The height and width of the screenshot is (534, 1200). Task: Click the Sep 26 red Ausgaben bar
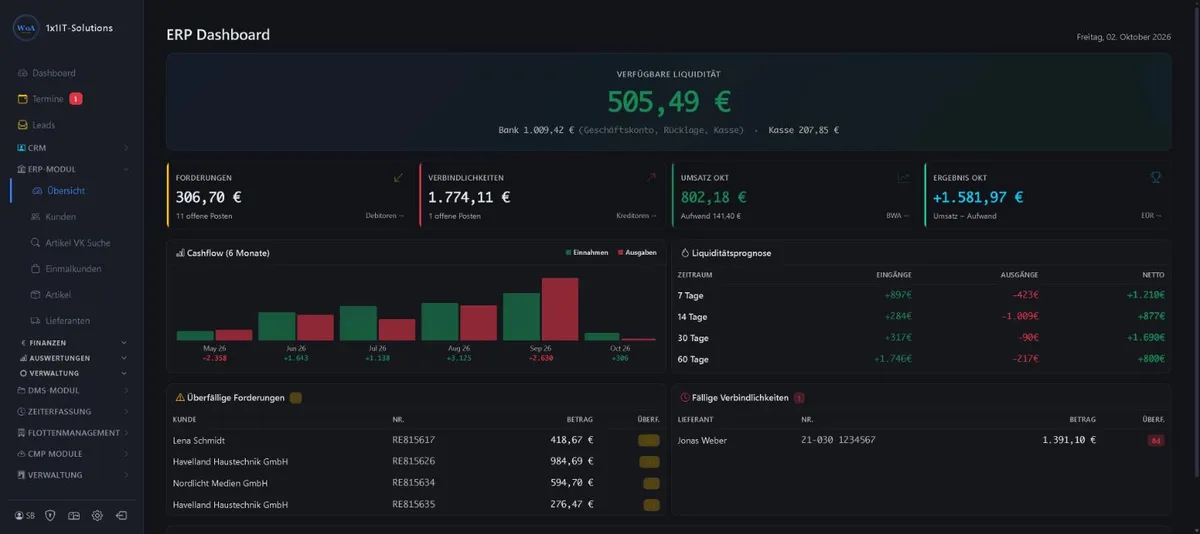[x=560, y=310]
